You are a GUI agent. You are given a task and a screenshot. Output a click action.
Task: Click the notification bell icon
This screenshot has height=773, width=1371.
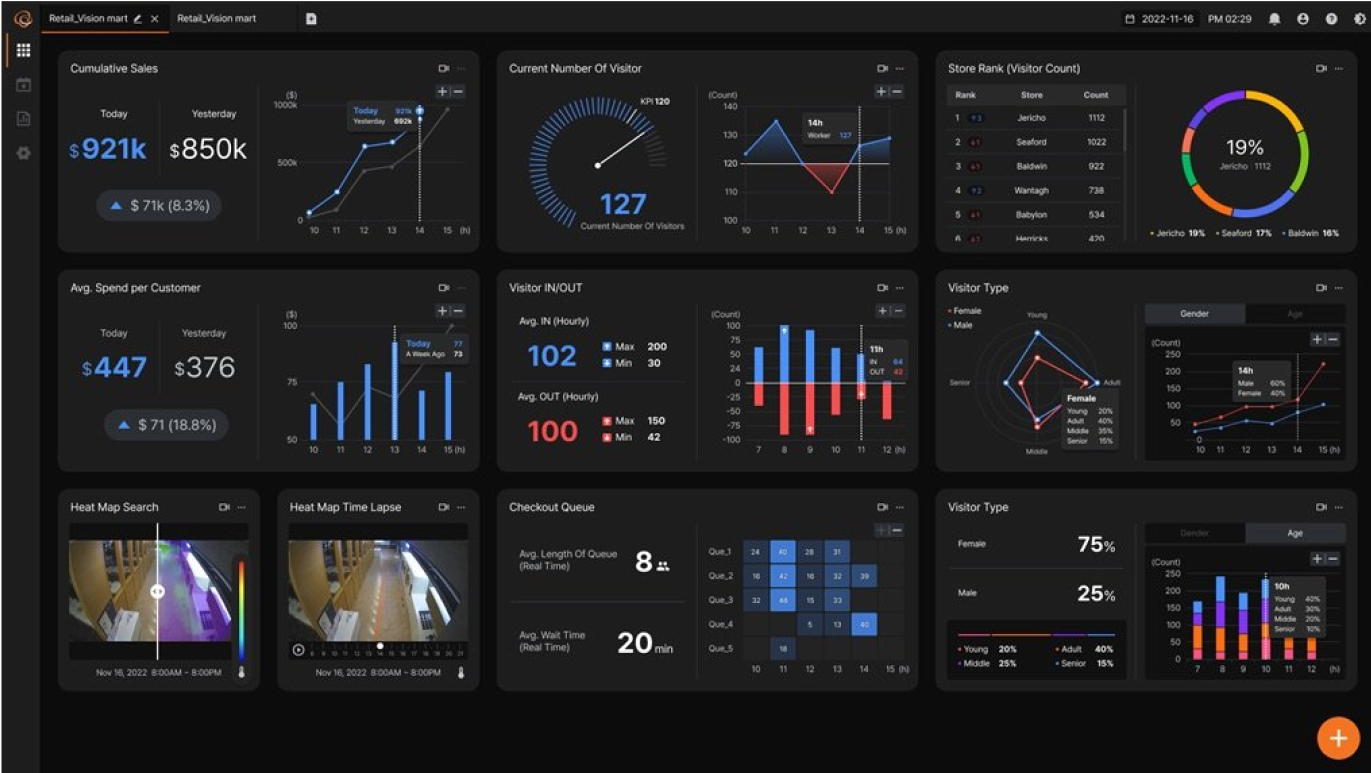(1274, 19)
